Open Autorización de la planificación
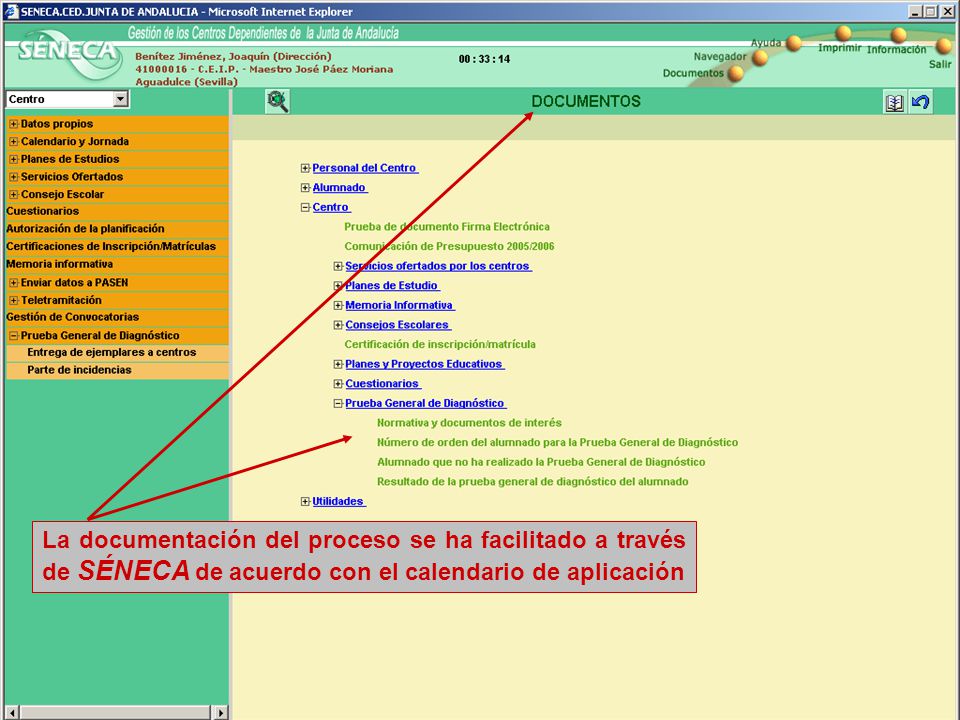The height and width of the screenshot is (720, 960). point(85,229)
